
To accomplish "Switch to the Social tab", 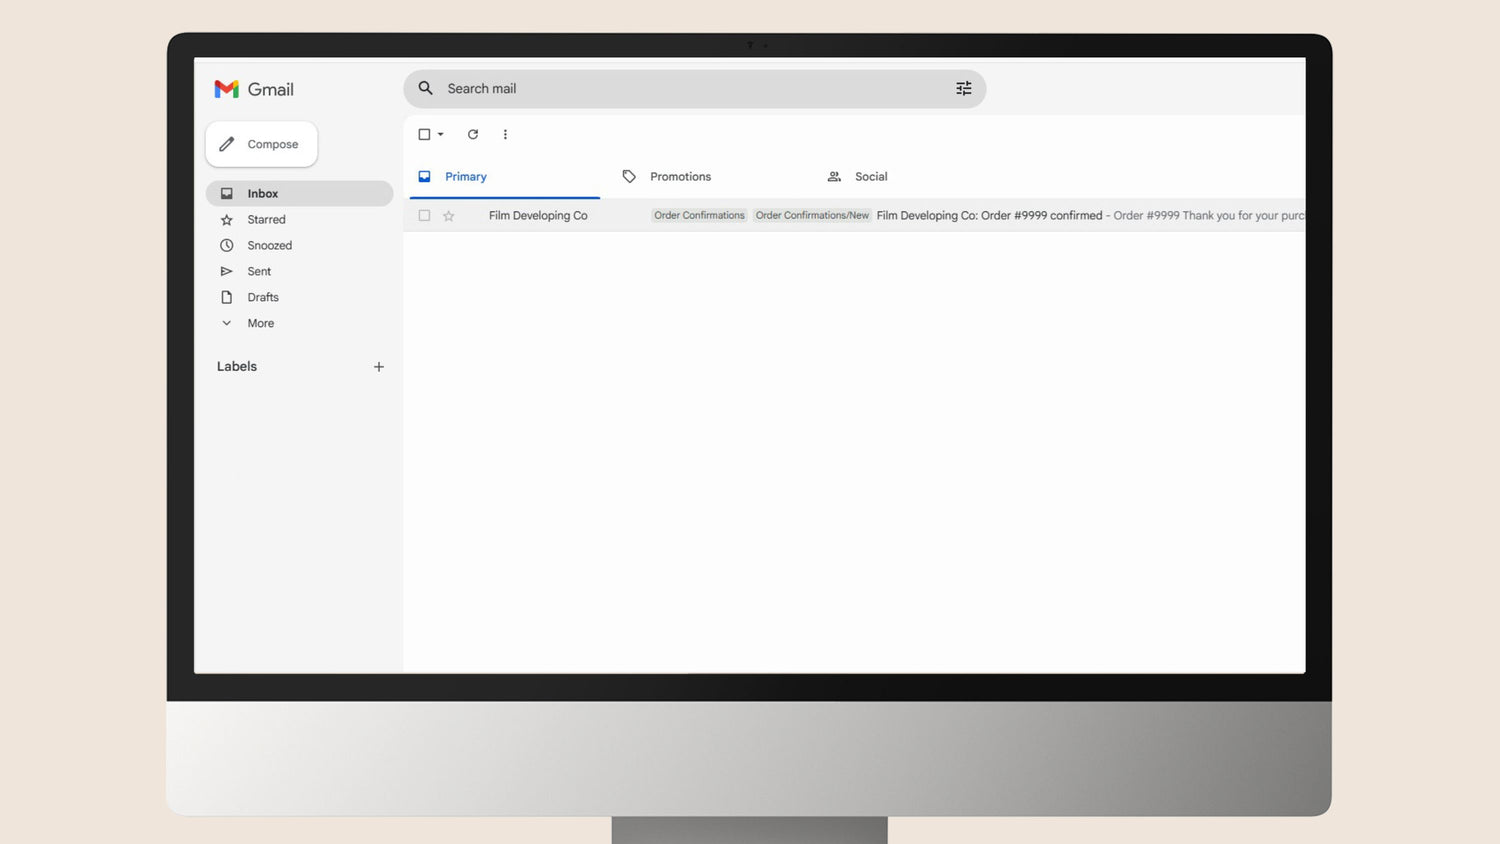I will click(x=870, y=177).
